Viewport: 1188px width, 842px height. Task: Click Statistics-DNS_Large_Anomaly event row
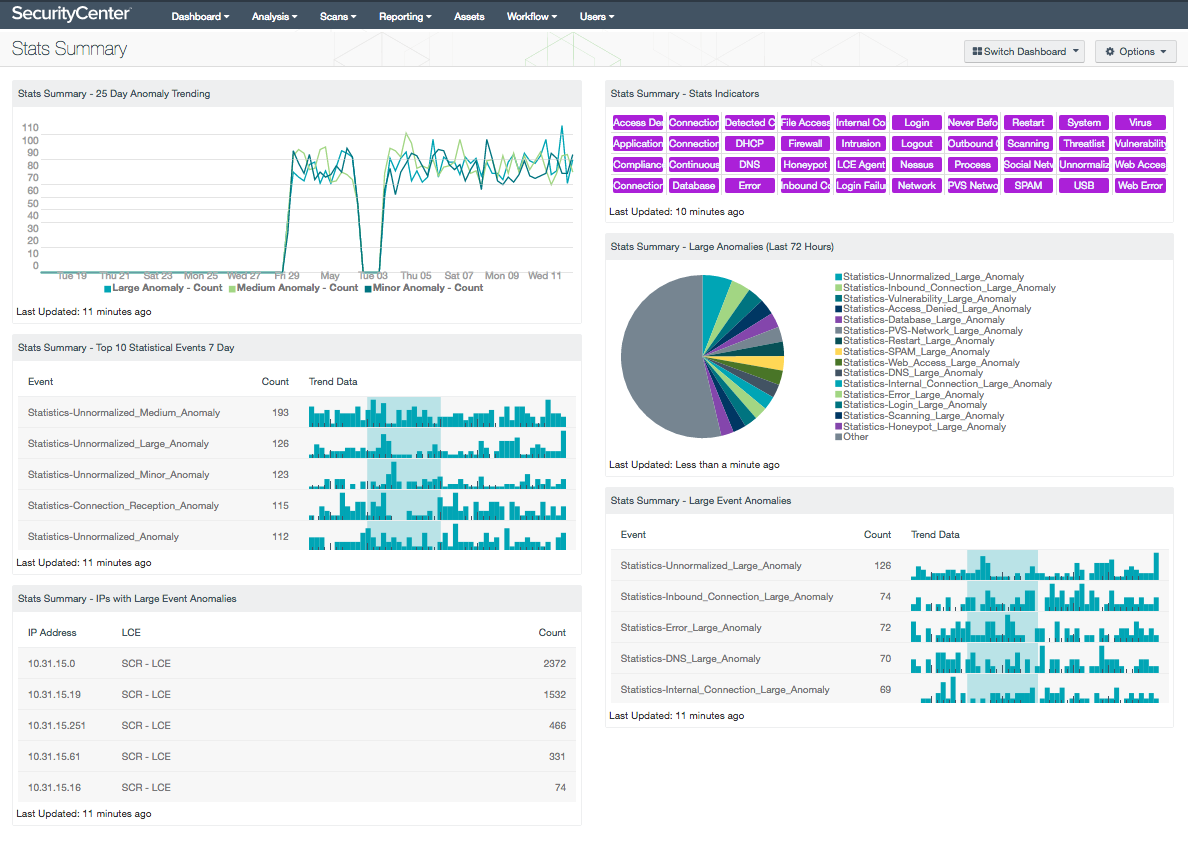point(889,659)
